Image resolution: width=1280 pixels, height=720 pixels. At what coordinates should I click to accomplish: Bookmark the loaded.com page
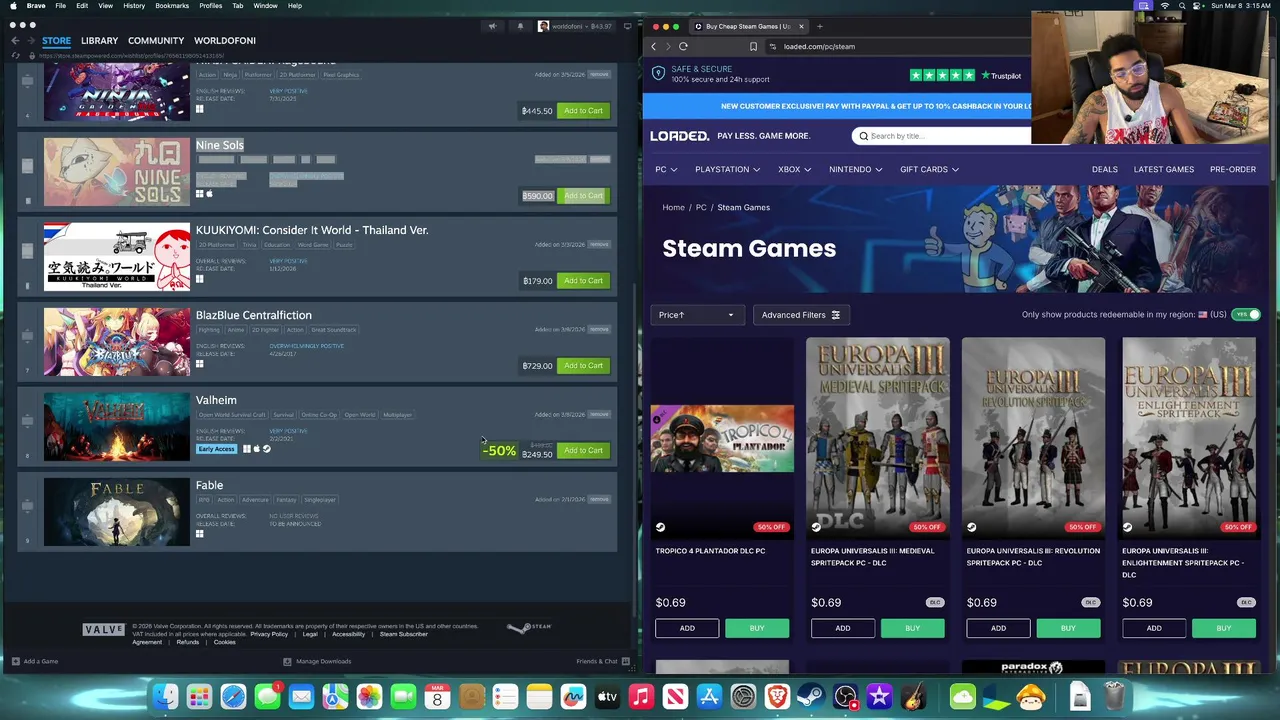[753, 46]
